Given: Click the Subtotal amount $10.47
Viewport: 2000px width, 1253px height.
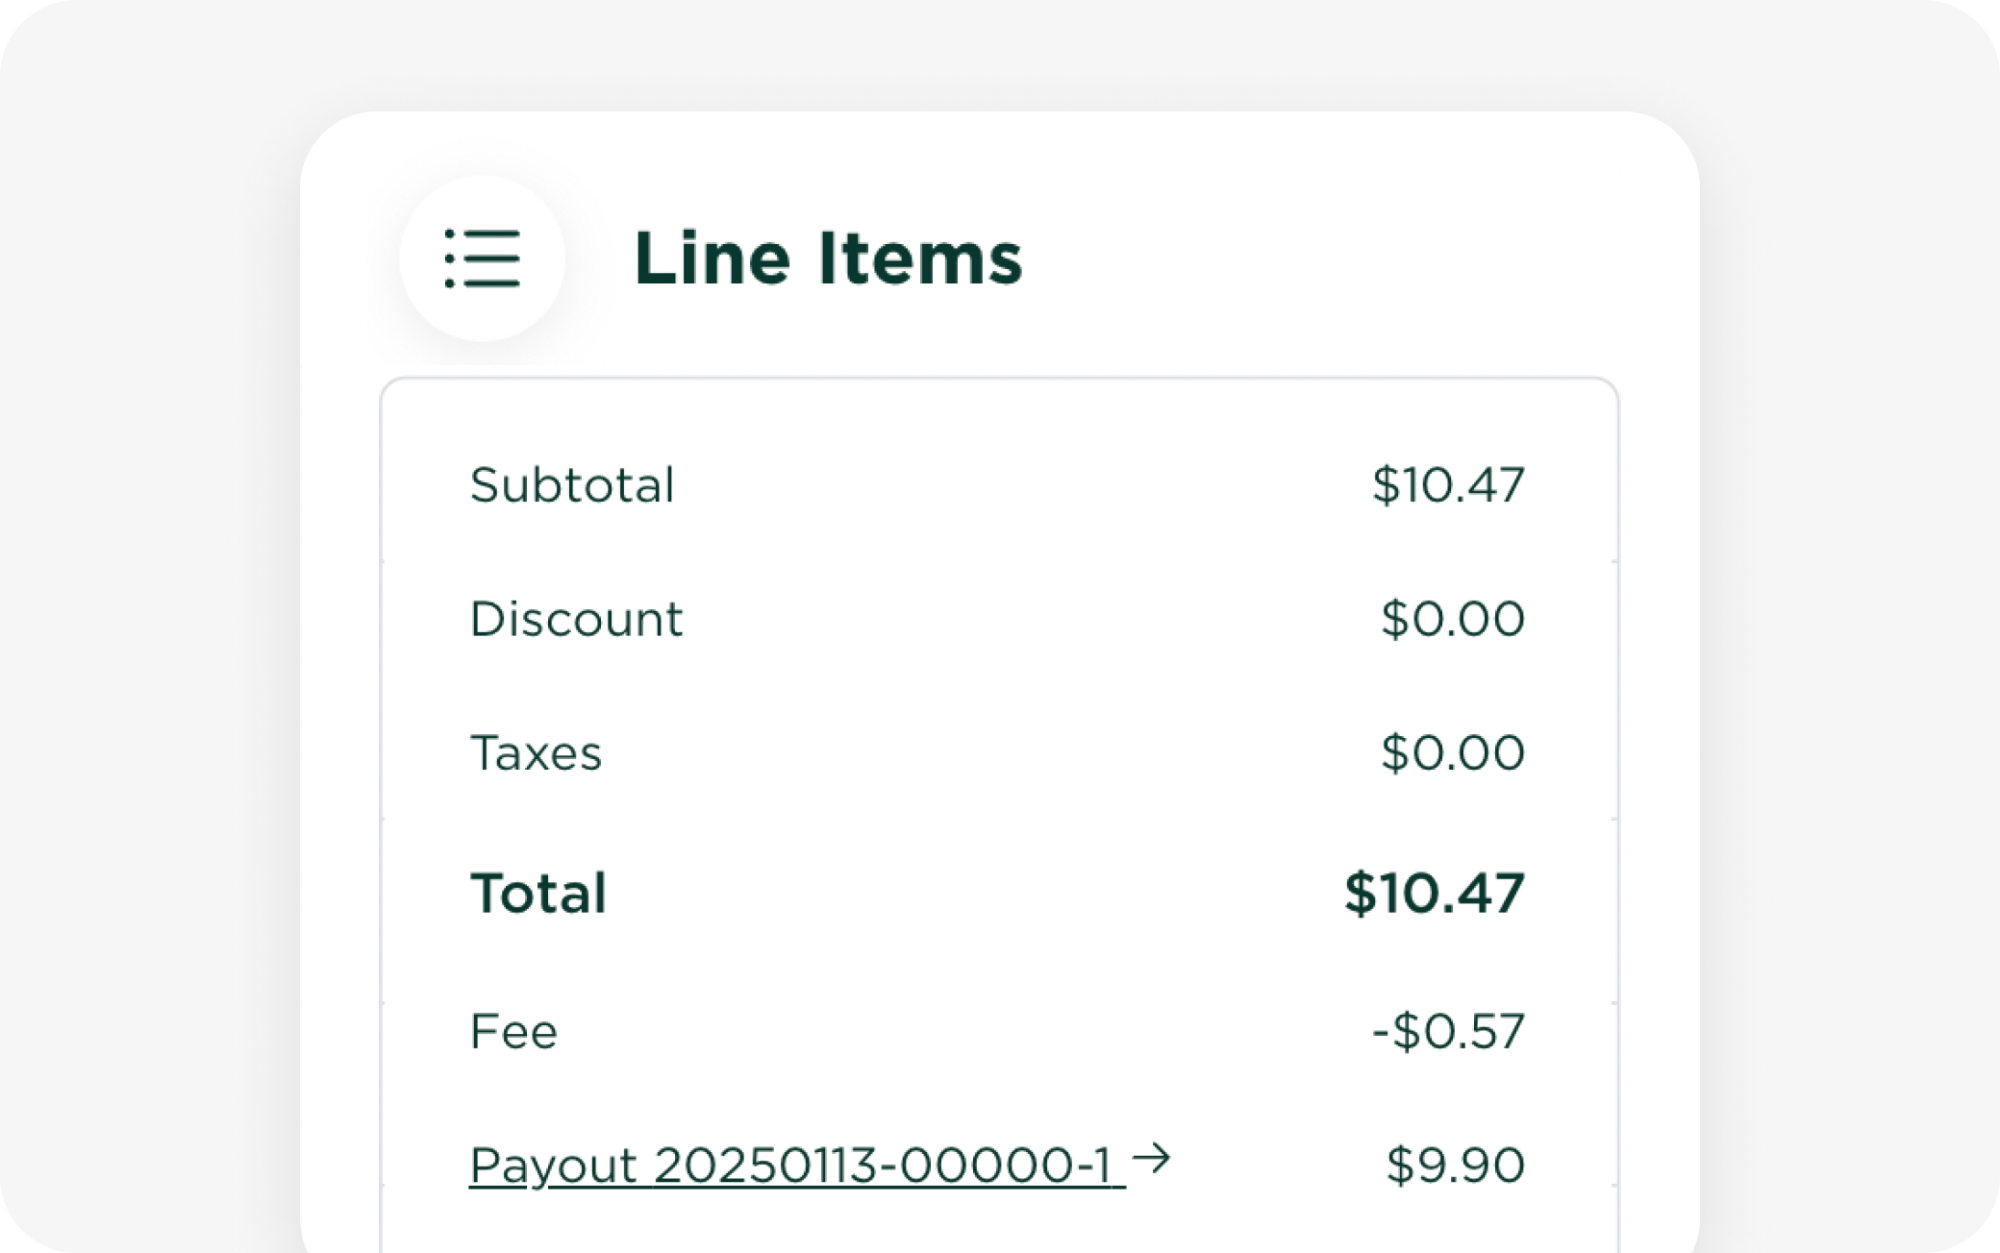Looking at the screenshot, I should (x=1447, y=486).
